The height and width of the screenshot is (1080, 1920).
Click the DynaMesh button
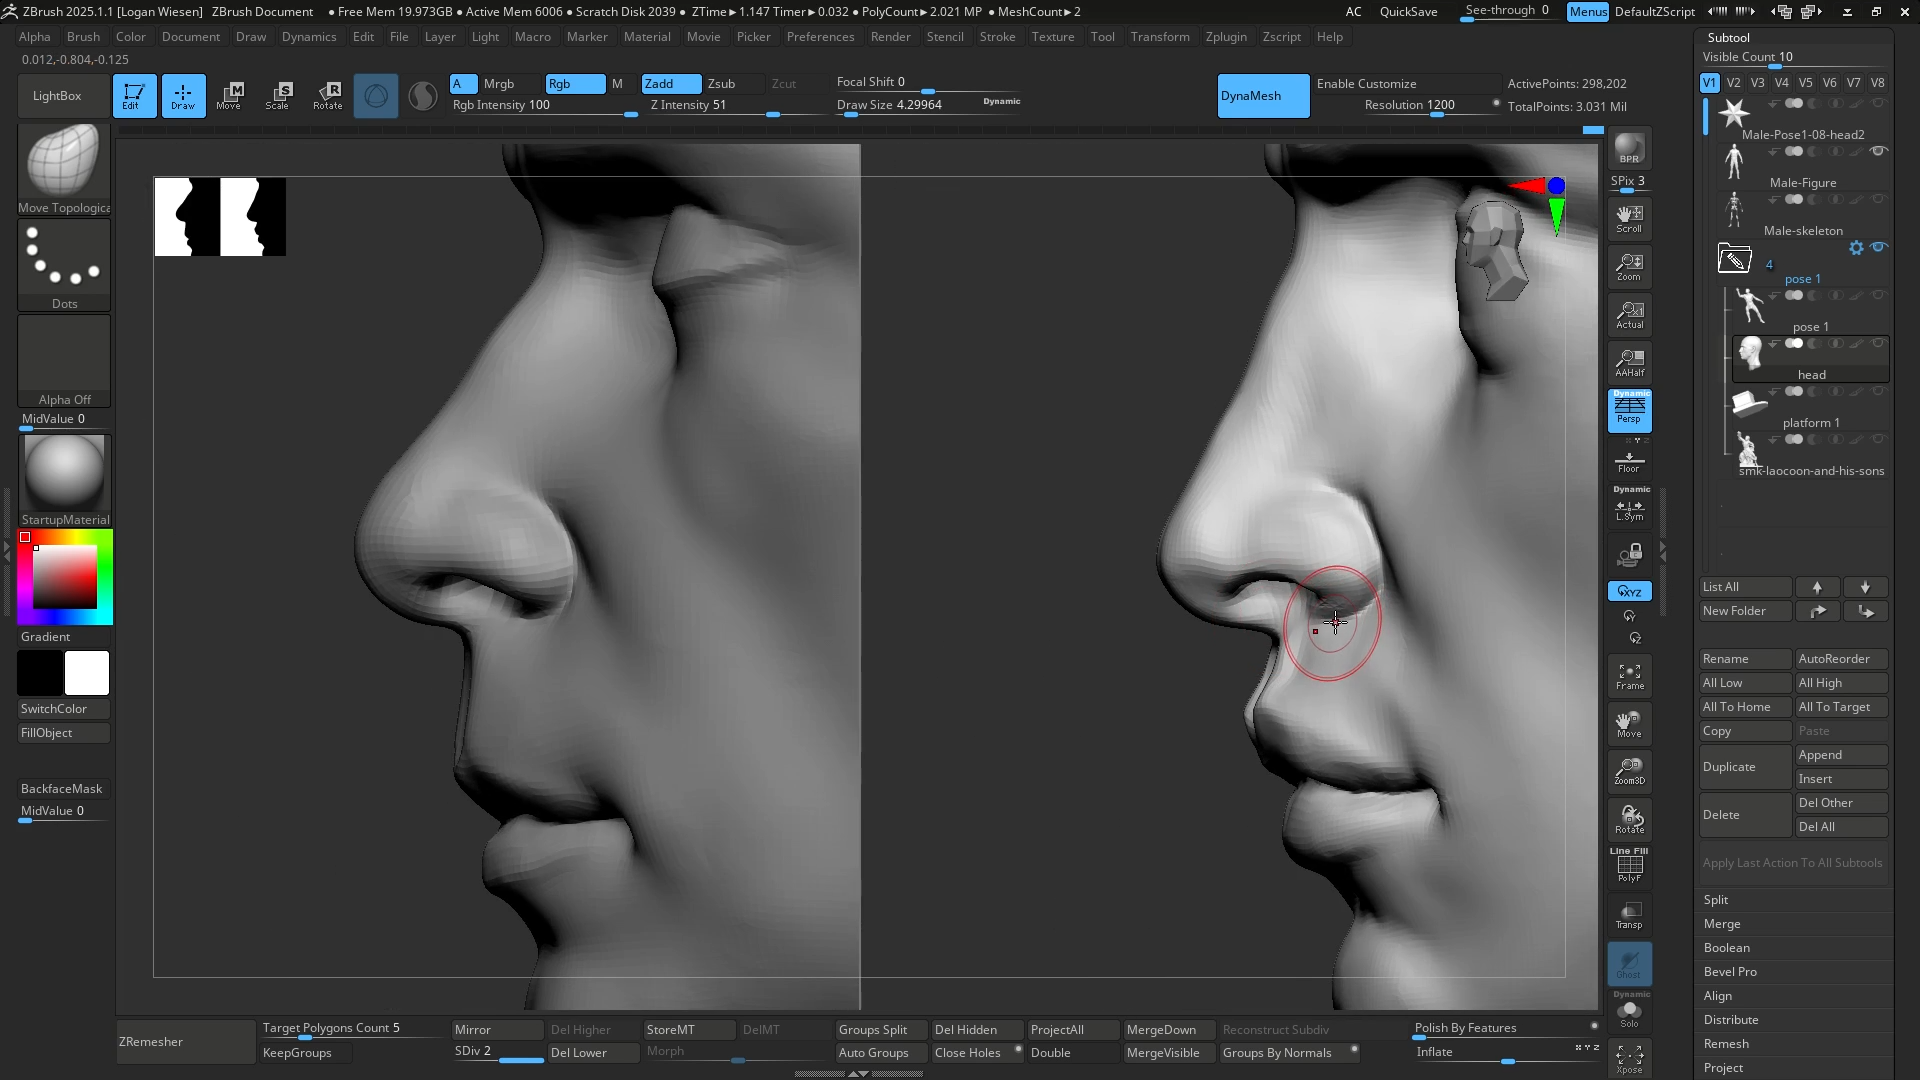pyautogui.click(x=1263, y=96)
